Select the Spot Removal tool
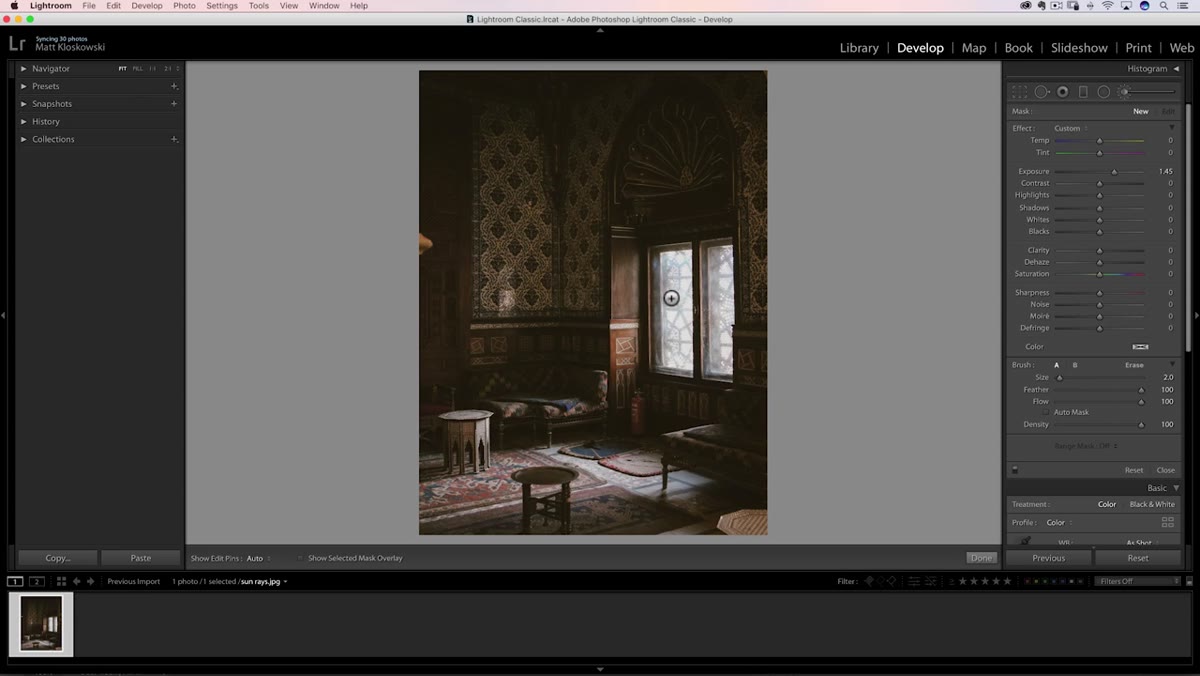The image size is (1200, 676). point(1041,91)
